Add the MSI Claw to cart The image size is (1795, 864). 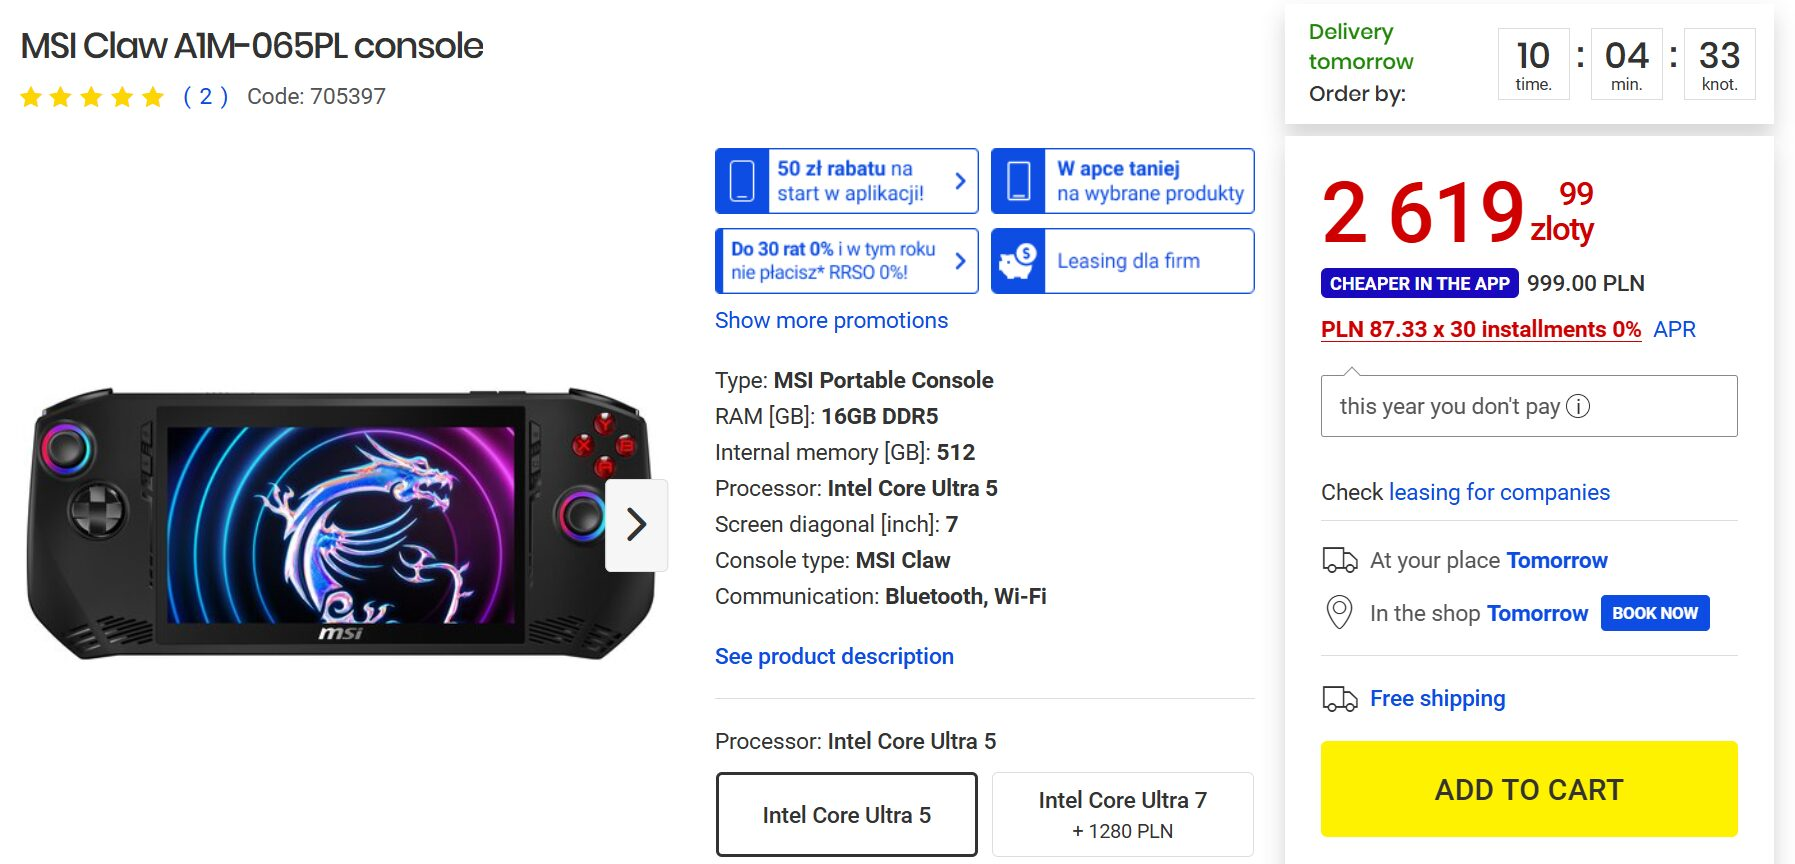(1529, 789)
